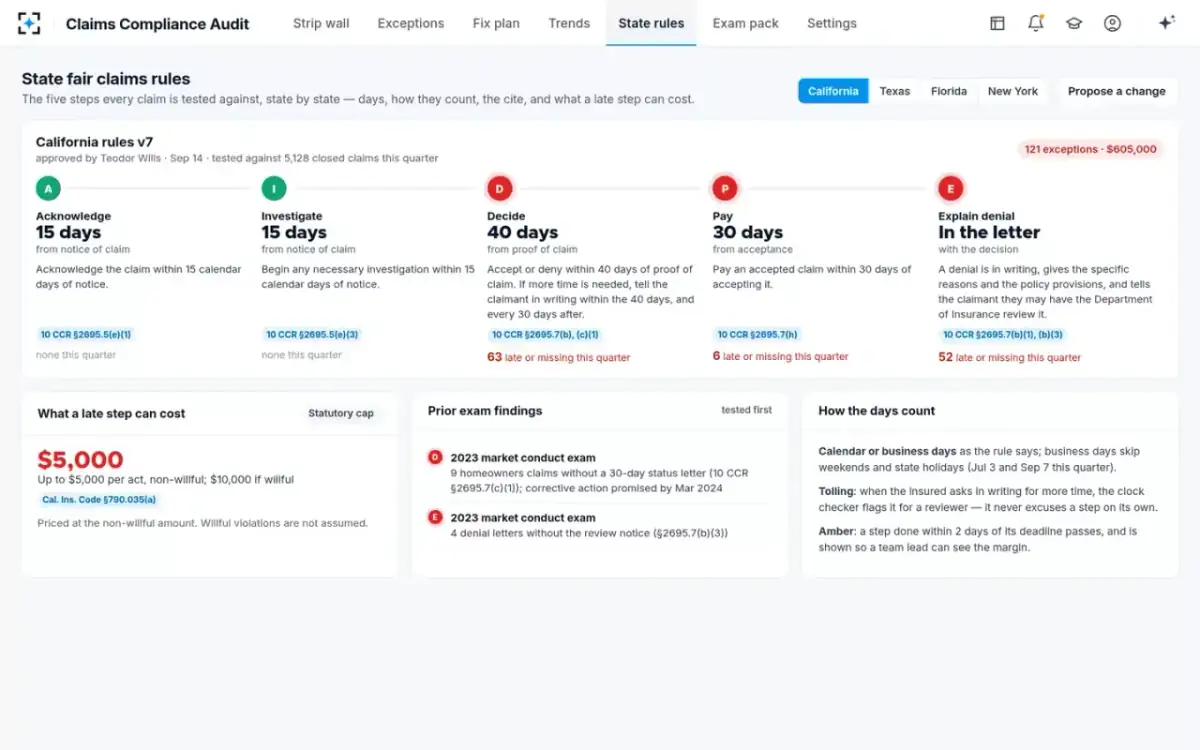Click the California rules v7 heading
The height and width of the screenshot is (750, 1200).
tap(94, 142)
